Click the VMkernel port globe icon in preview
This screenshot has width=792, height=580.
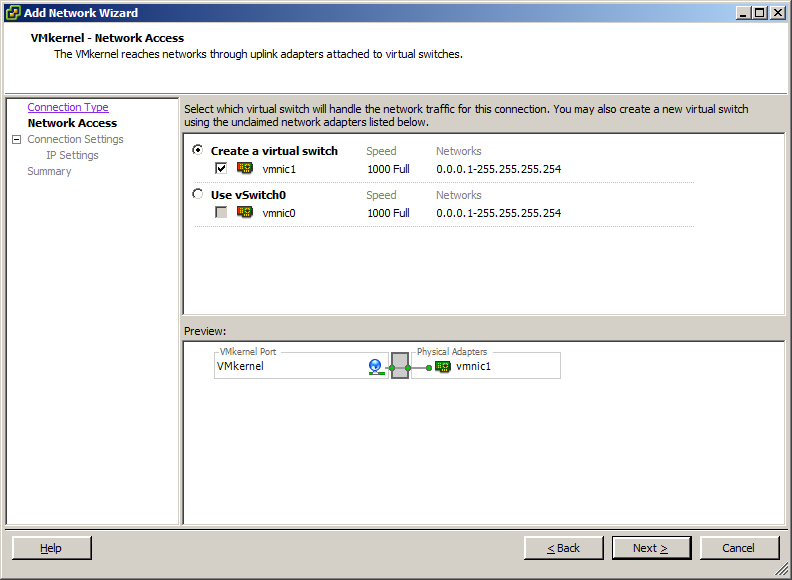376,367
